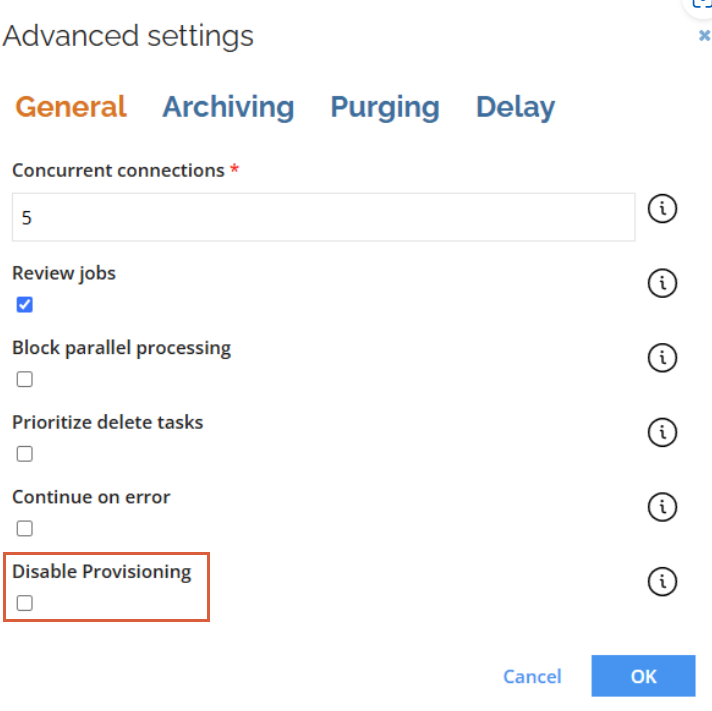
Task: View info icon for Block parallel processing
Action: (662, 358)
